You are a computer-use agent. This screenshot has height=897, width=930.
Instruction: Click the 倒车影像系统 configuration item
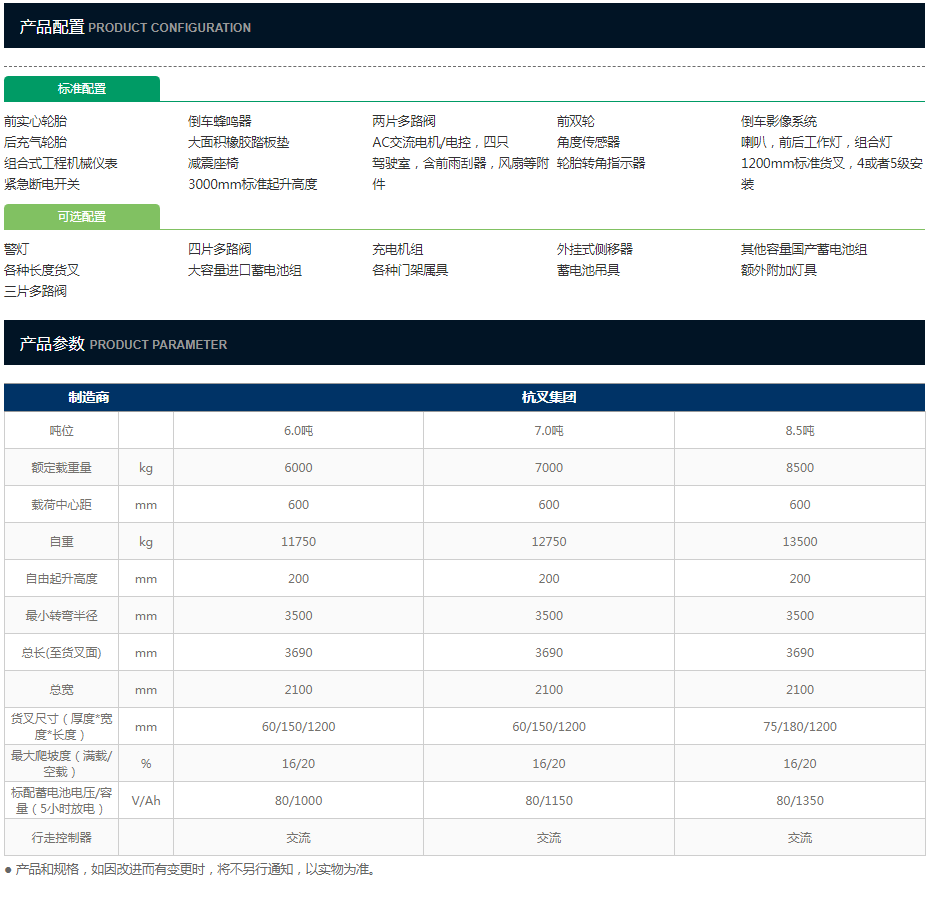(x=779, y=121)
